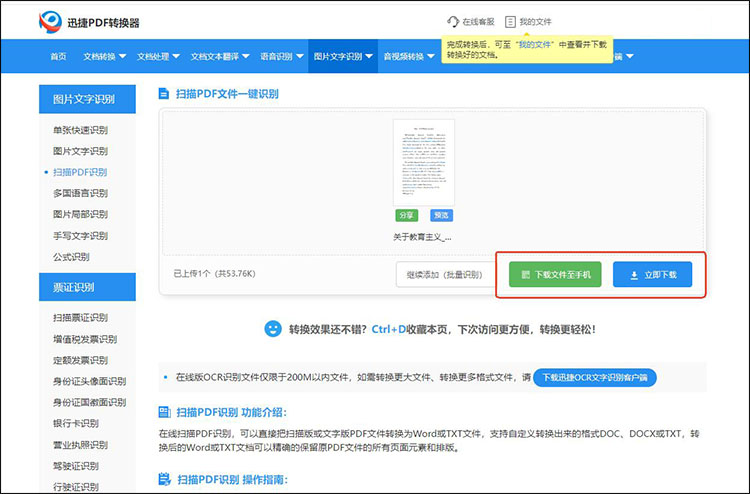This screenshot has width=750, height=494.
Task: Expand the 文档处理 dropdown arrow
Action: [176, 56]
